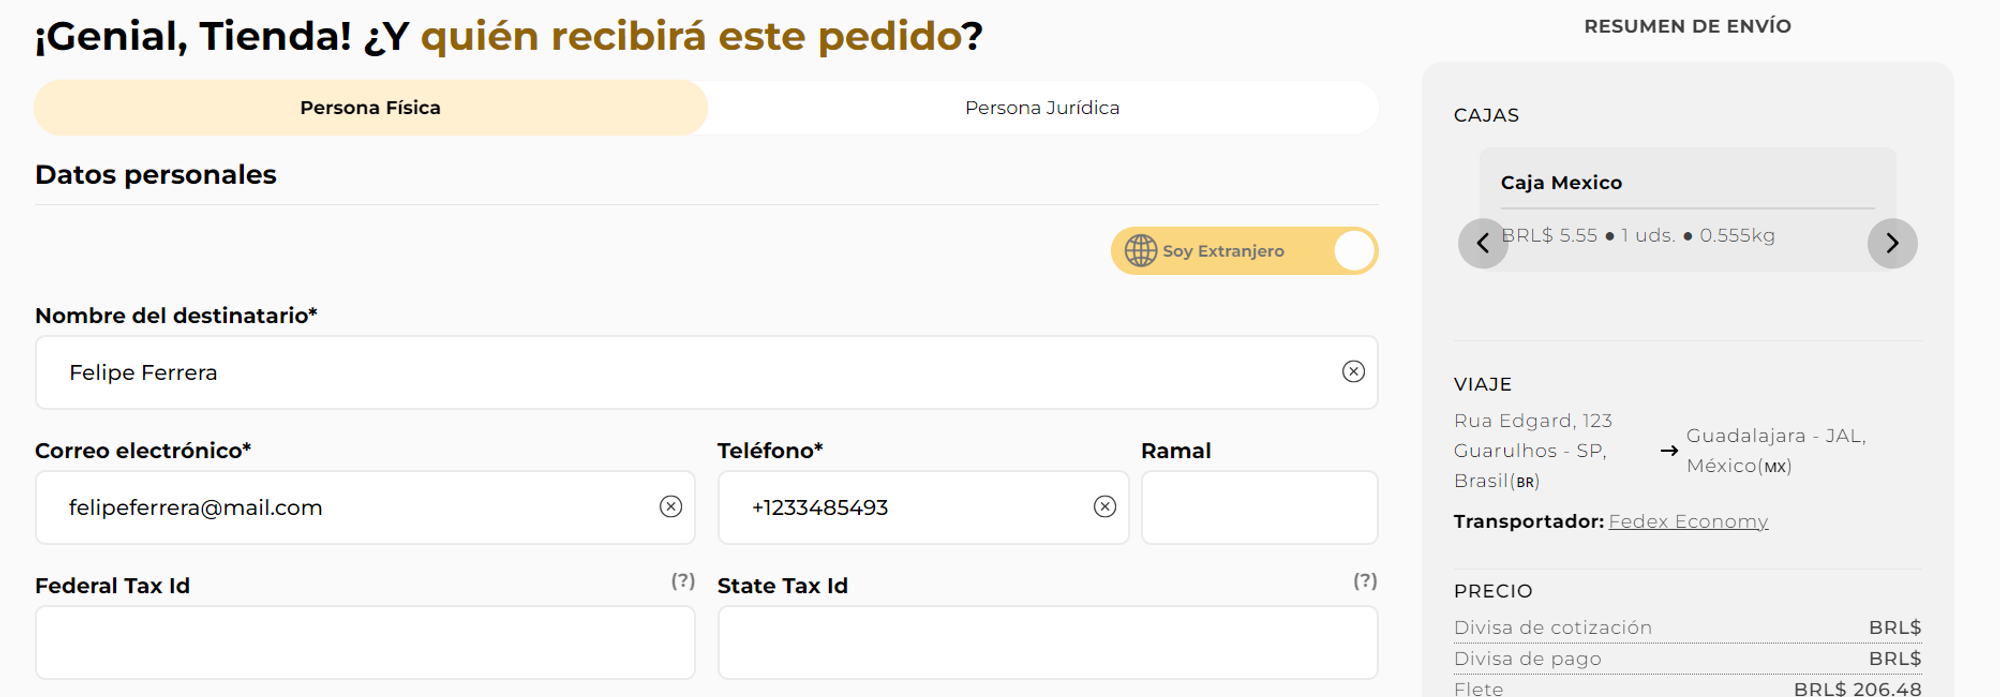
Task: Click the Flete price row
Action: 1687,688
